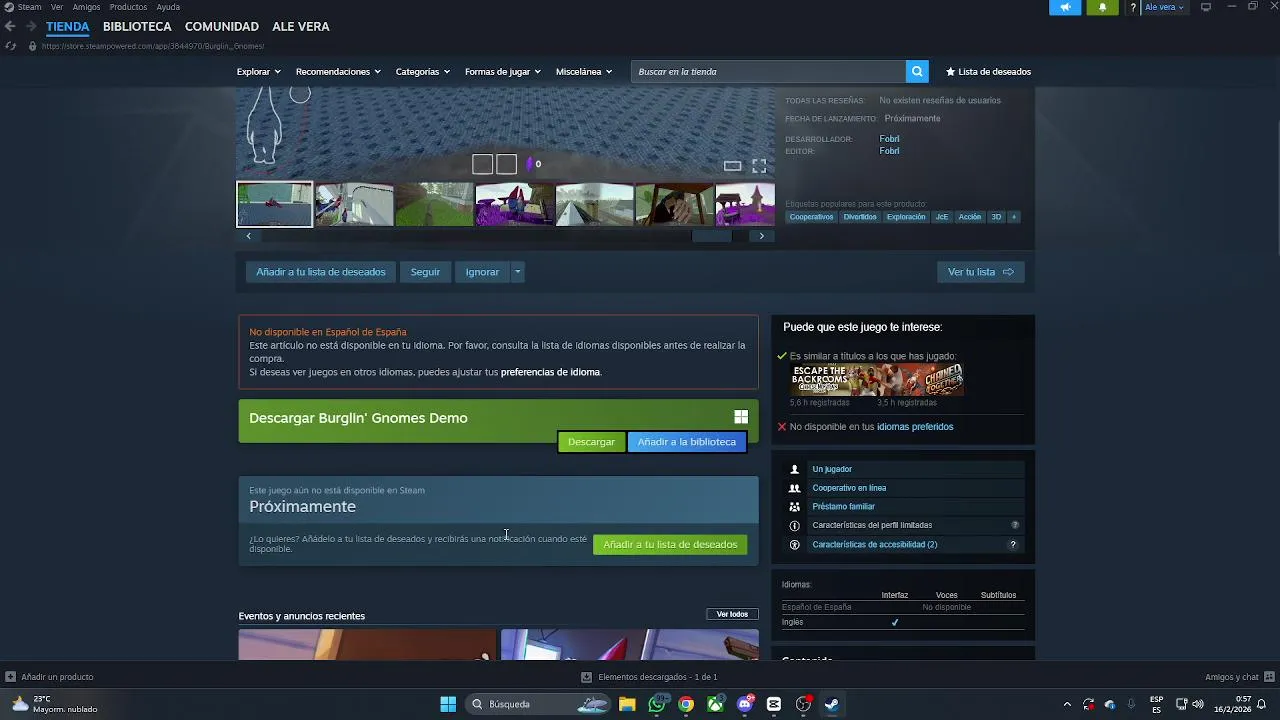Click the screenshot strip scrollbar handle
The height and width of the screenshot is (720, 1280).
coord(711,236)
